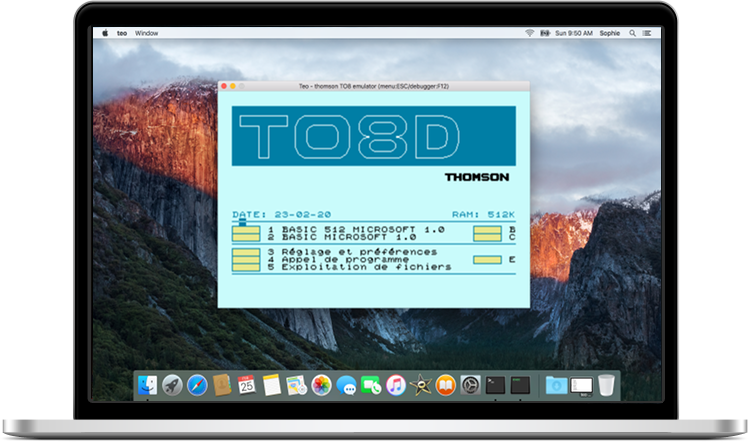Open the Contacts address book icon
The image size is (749, 442).
[x=222, y=385]
